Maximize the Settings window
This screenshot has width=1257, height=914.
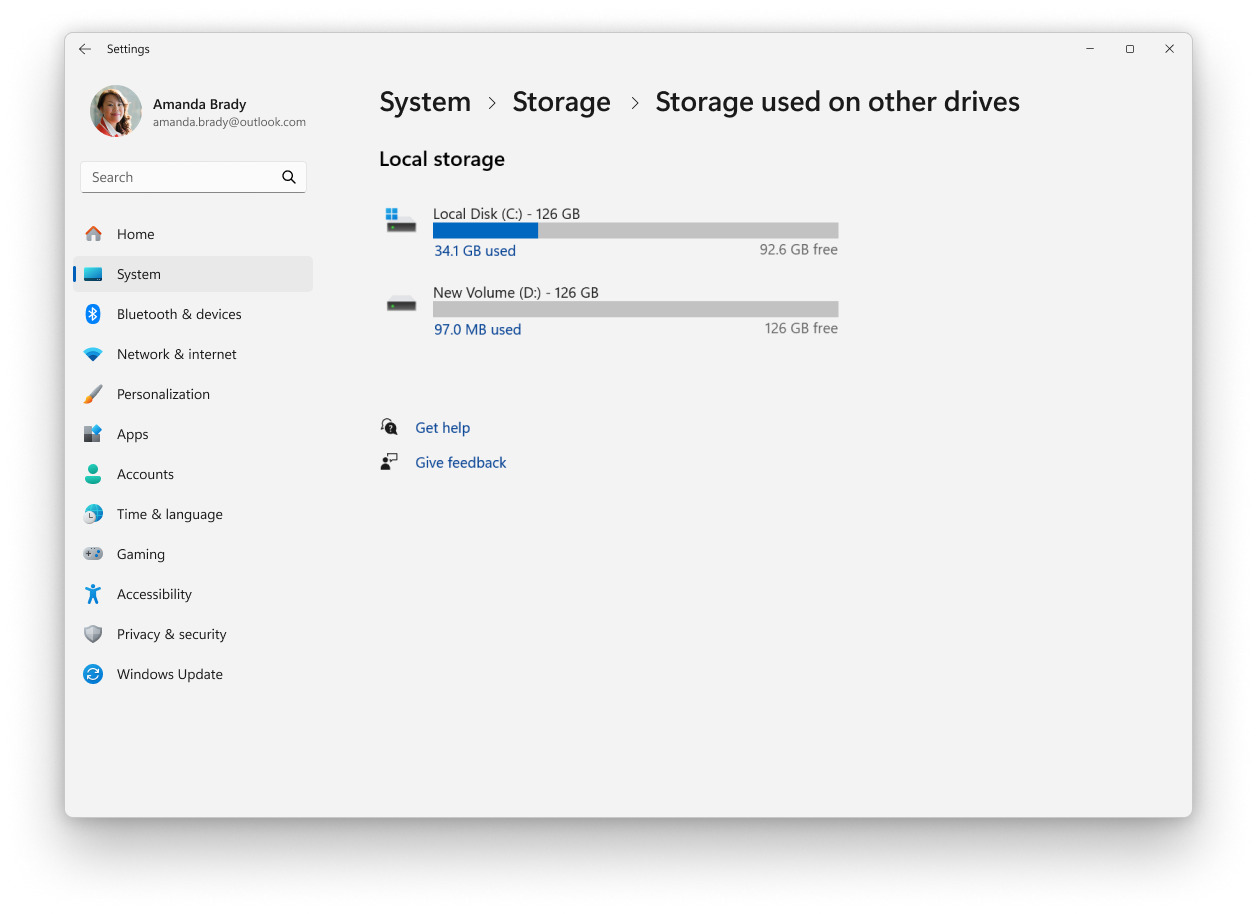coord(1130,49)
